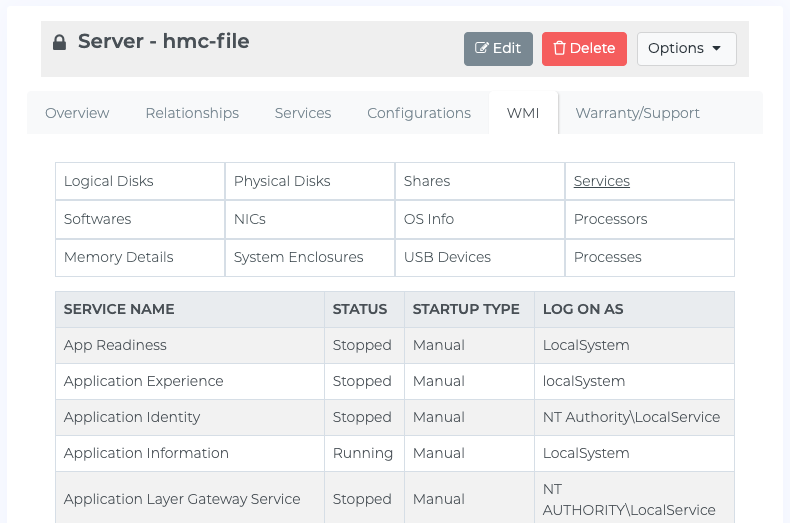The image size is (798, 523).
Task: Expand the Options dropdown caret
Action: click(717, 48)
